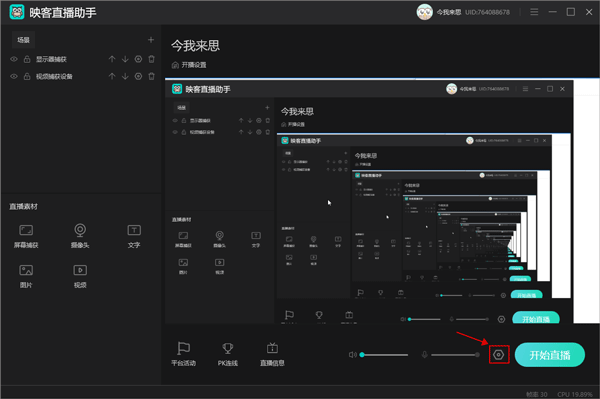
Task: Add 视频 video material
Action: point(80,276)
